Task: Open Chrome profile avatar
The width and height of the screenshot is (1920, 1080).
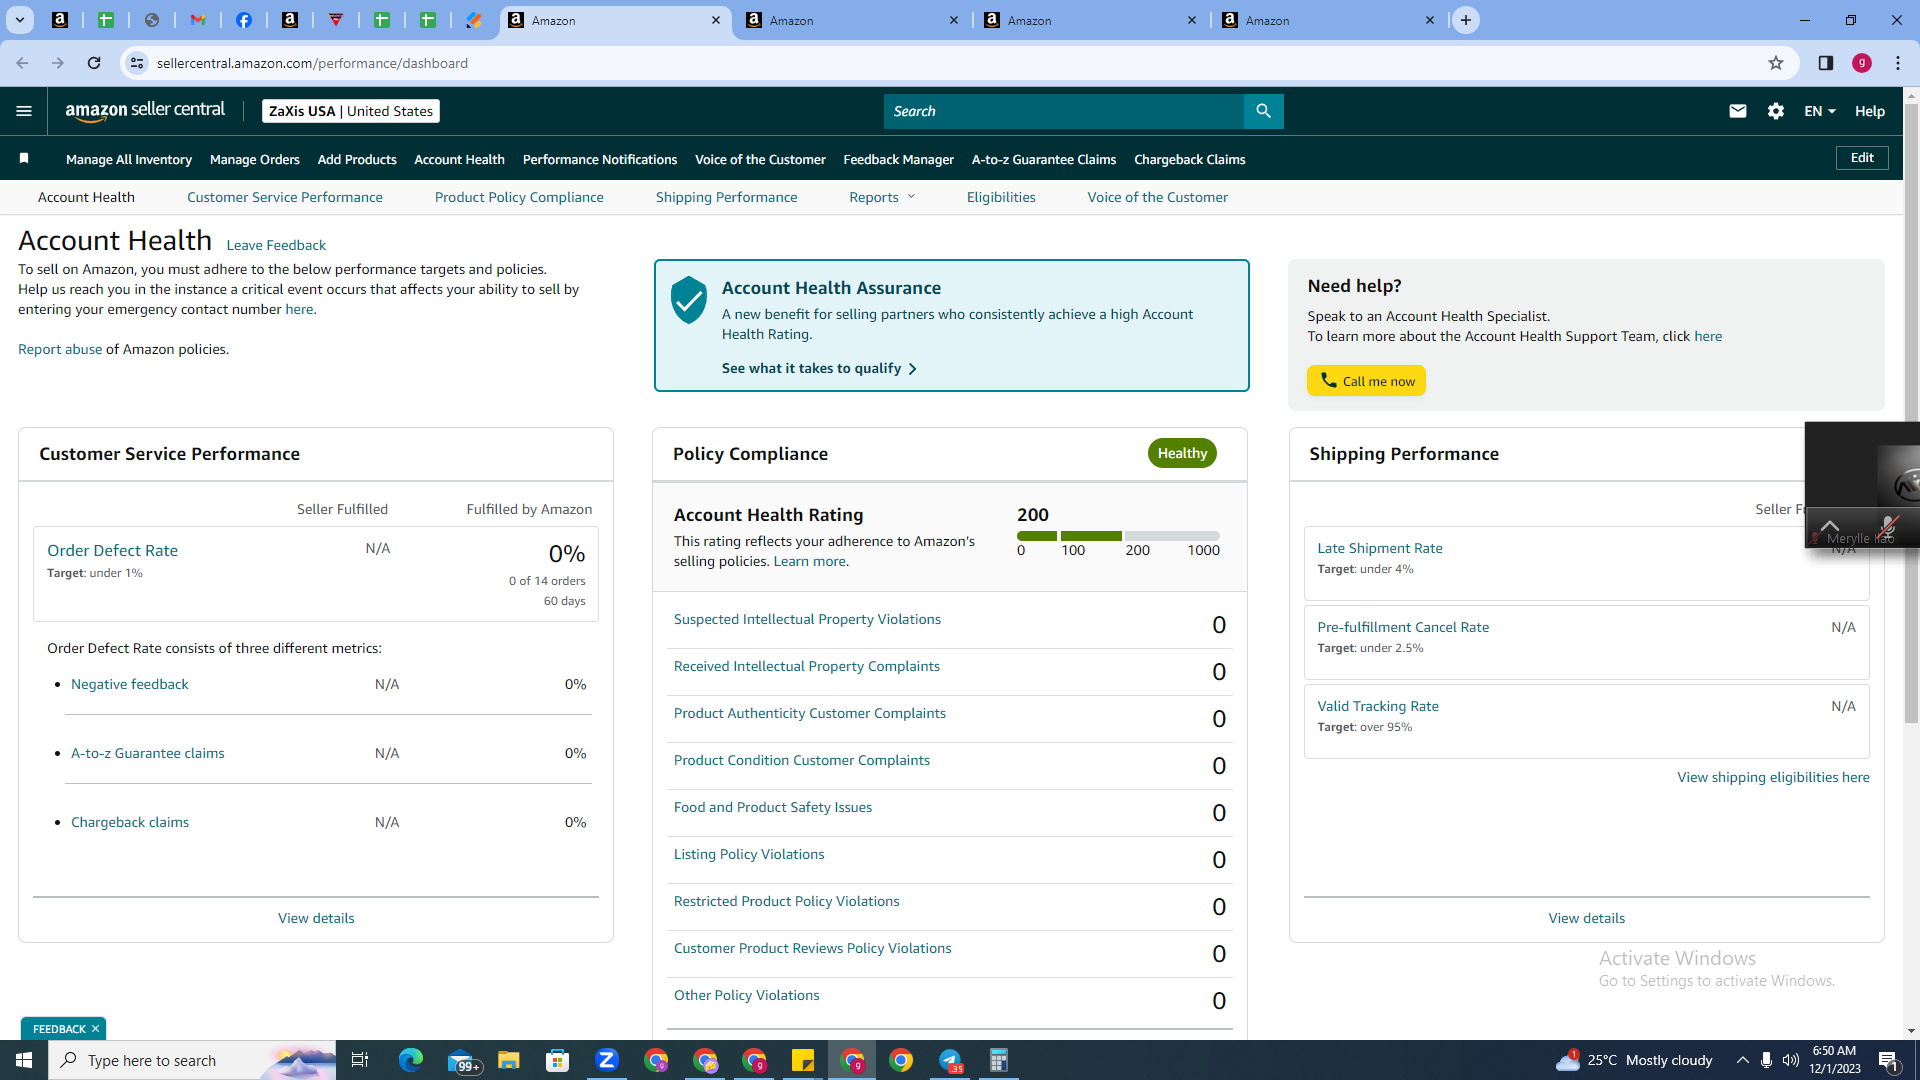Action: 1862,63
